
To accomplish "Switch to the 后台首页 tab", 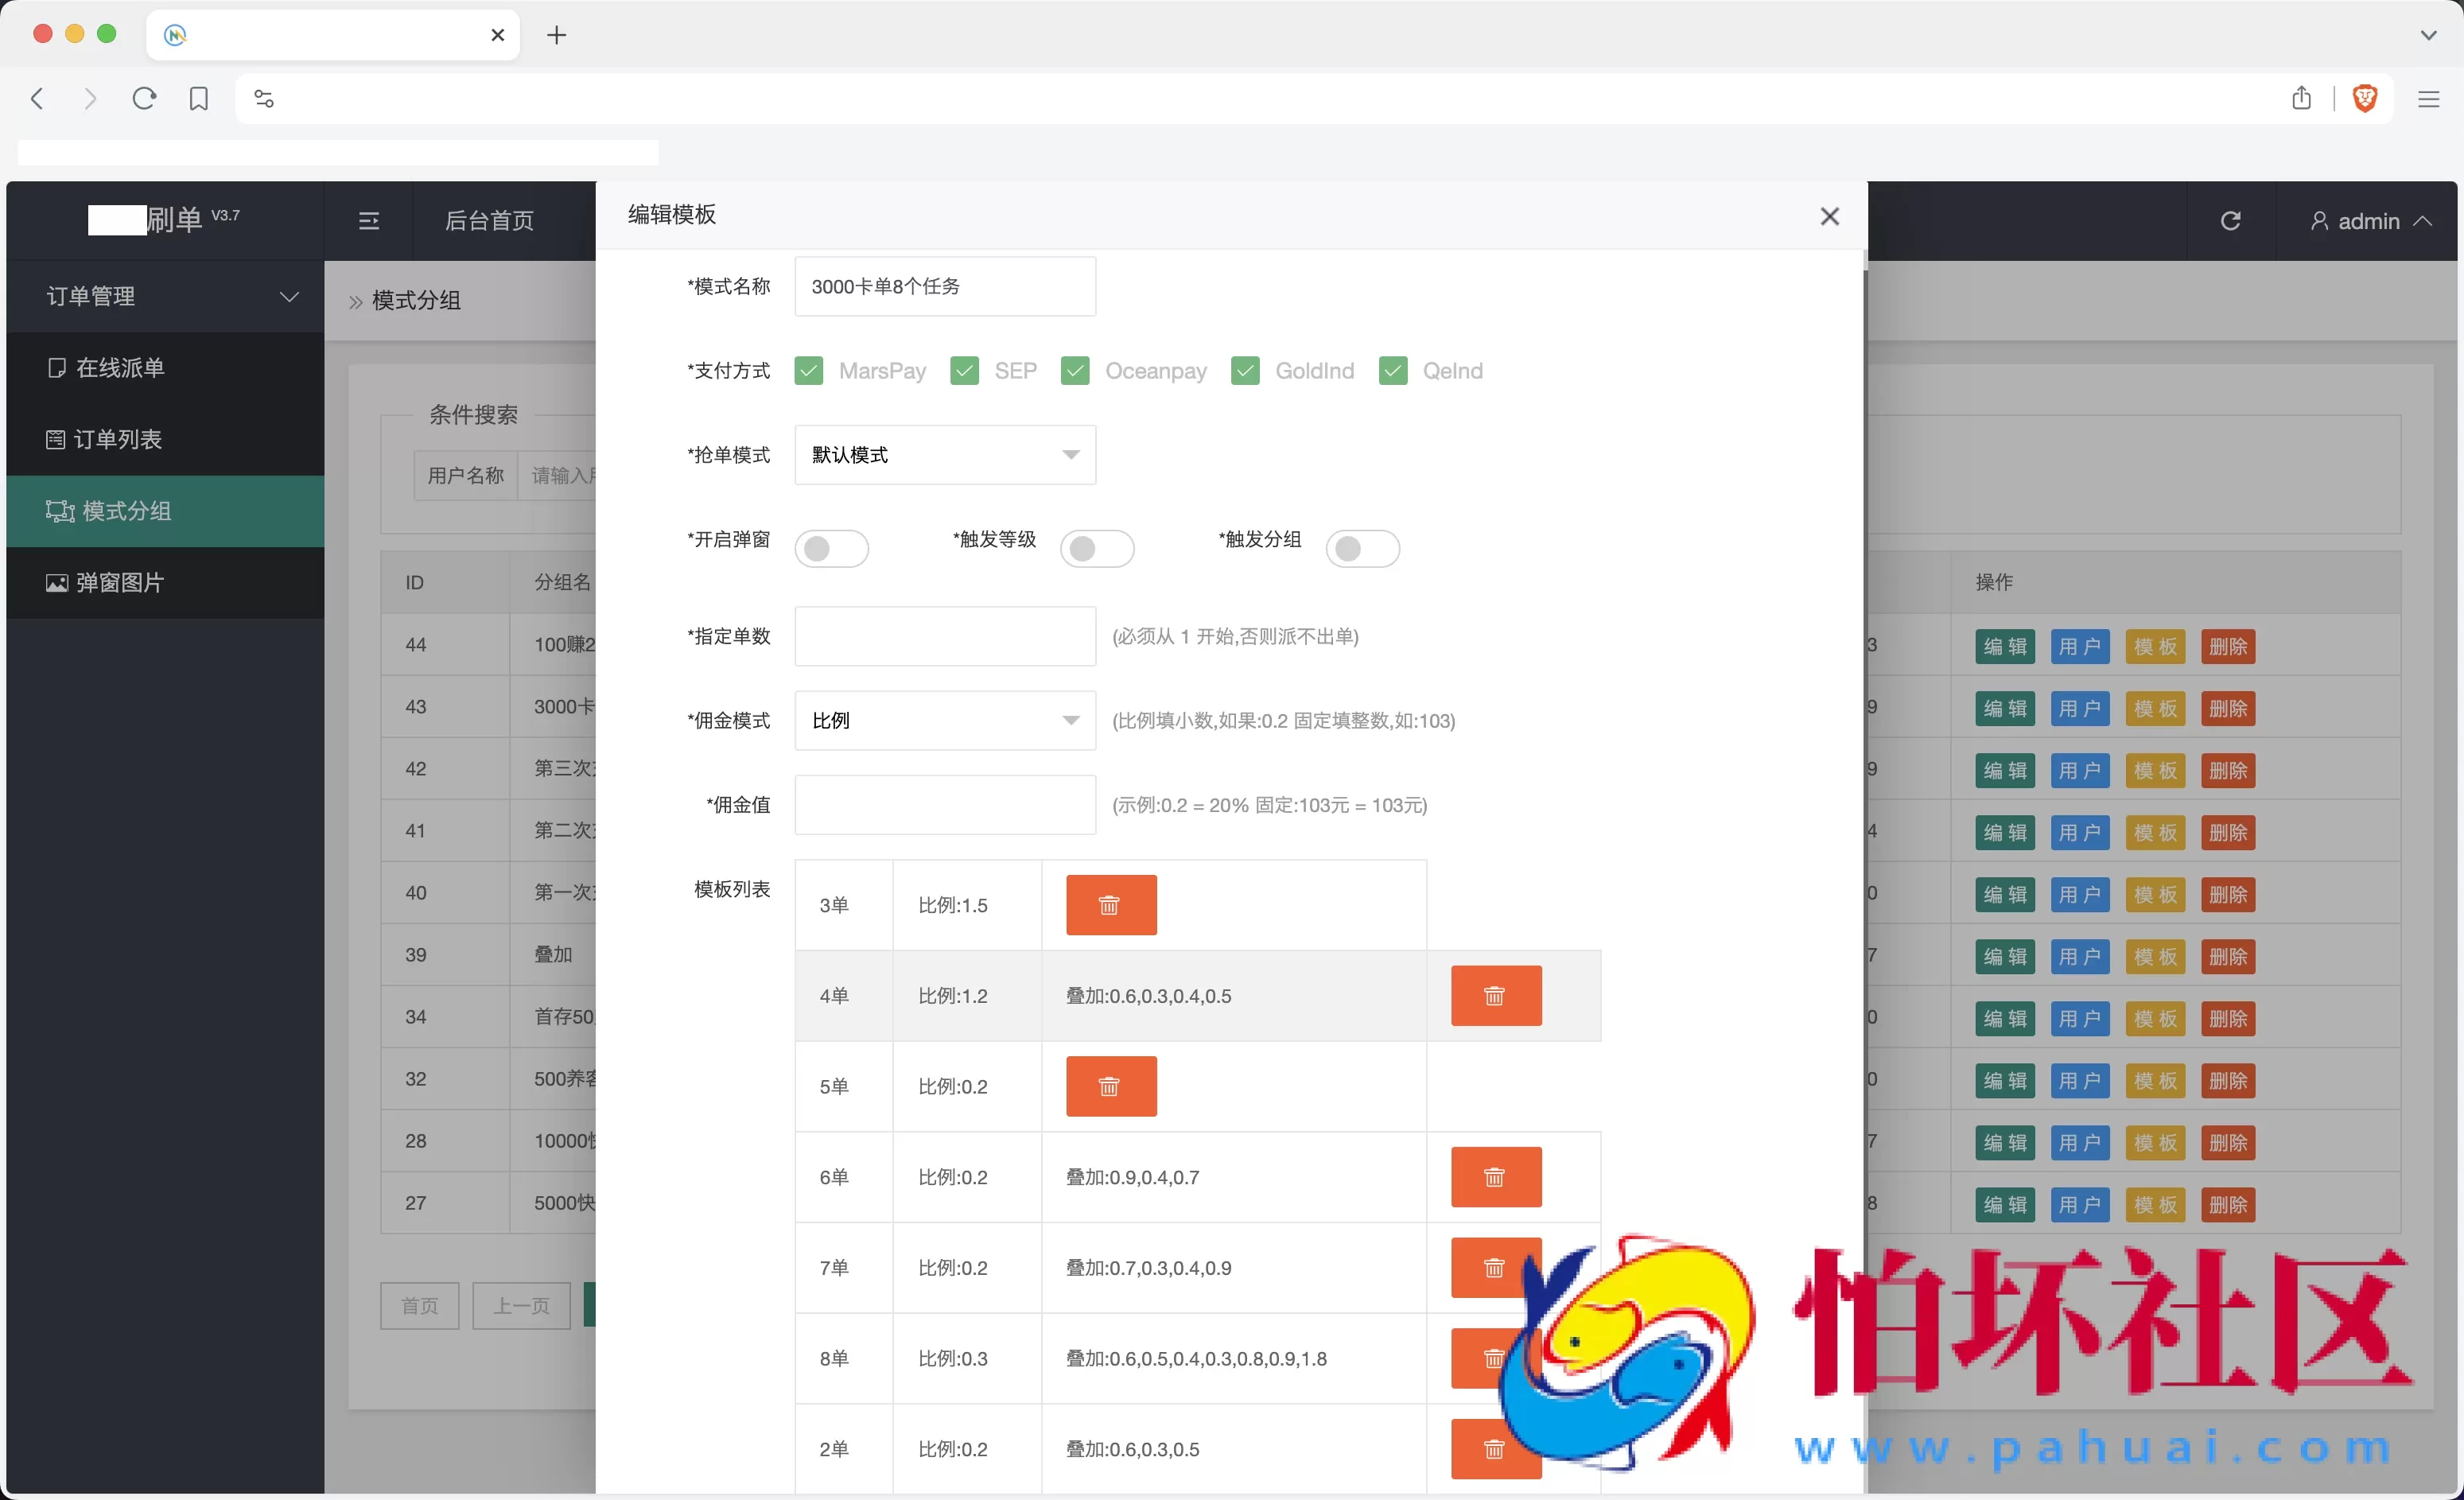I will [x=489, y=220].
